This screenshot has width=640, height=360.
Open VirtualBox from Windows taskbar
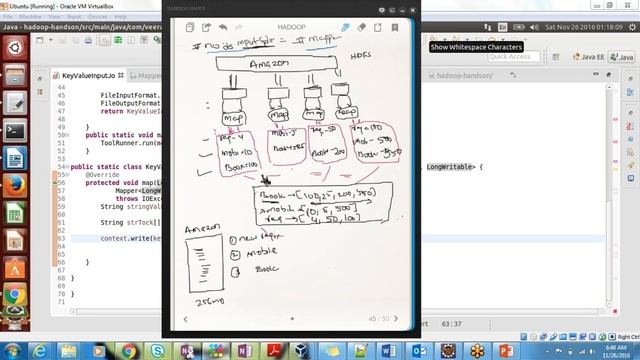pyautogui.click(x=302, y=351)
